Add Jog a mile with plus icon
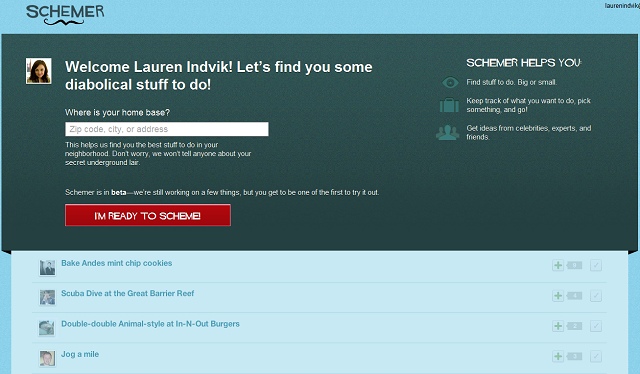This screenshot has height=374, width=640. [x=558, y=356]
